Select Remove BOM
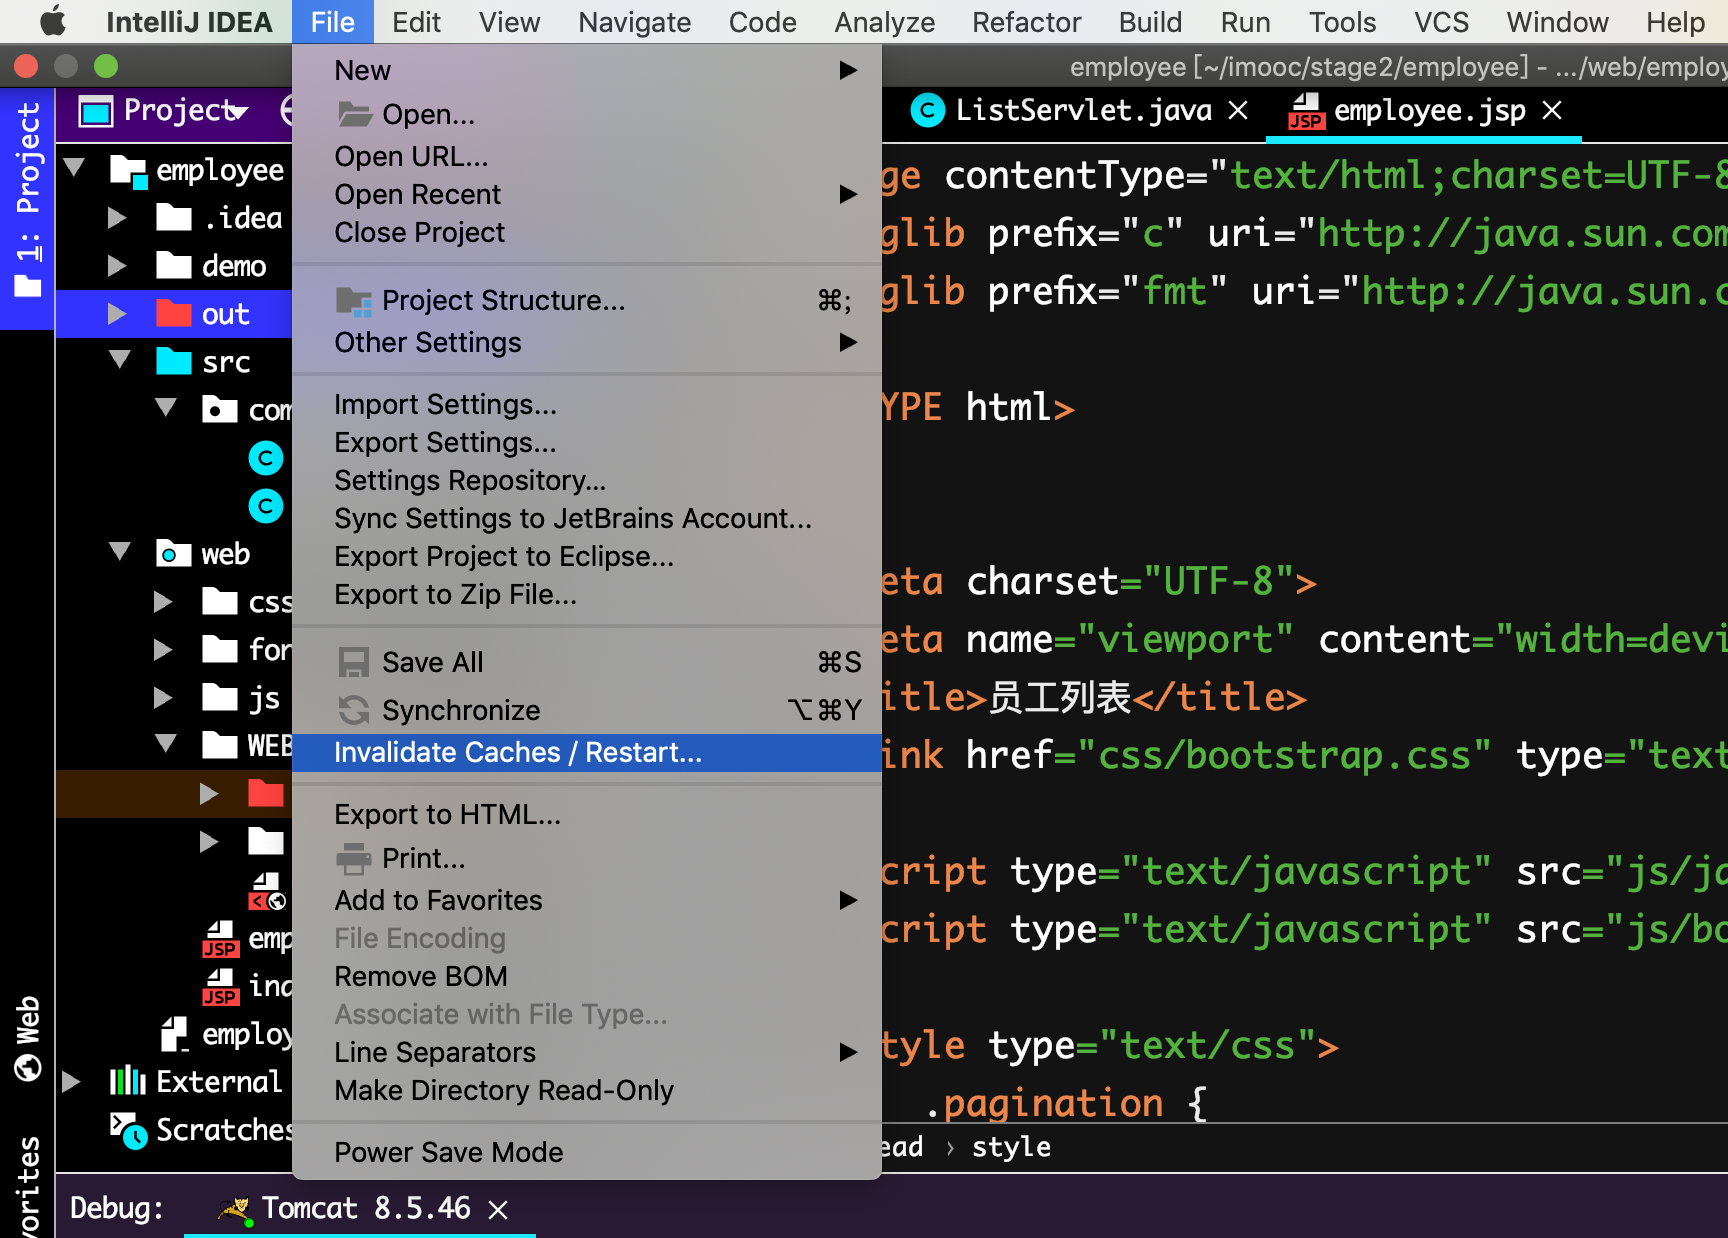 pyautogui.click(x=587, y=976)
